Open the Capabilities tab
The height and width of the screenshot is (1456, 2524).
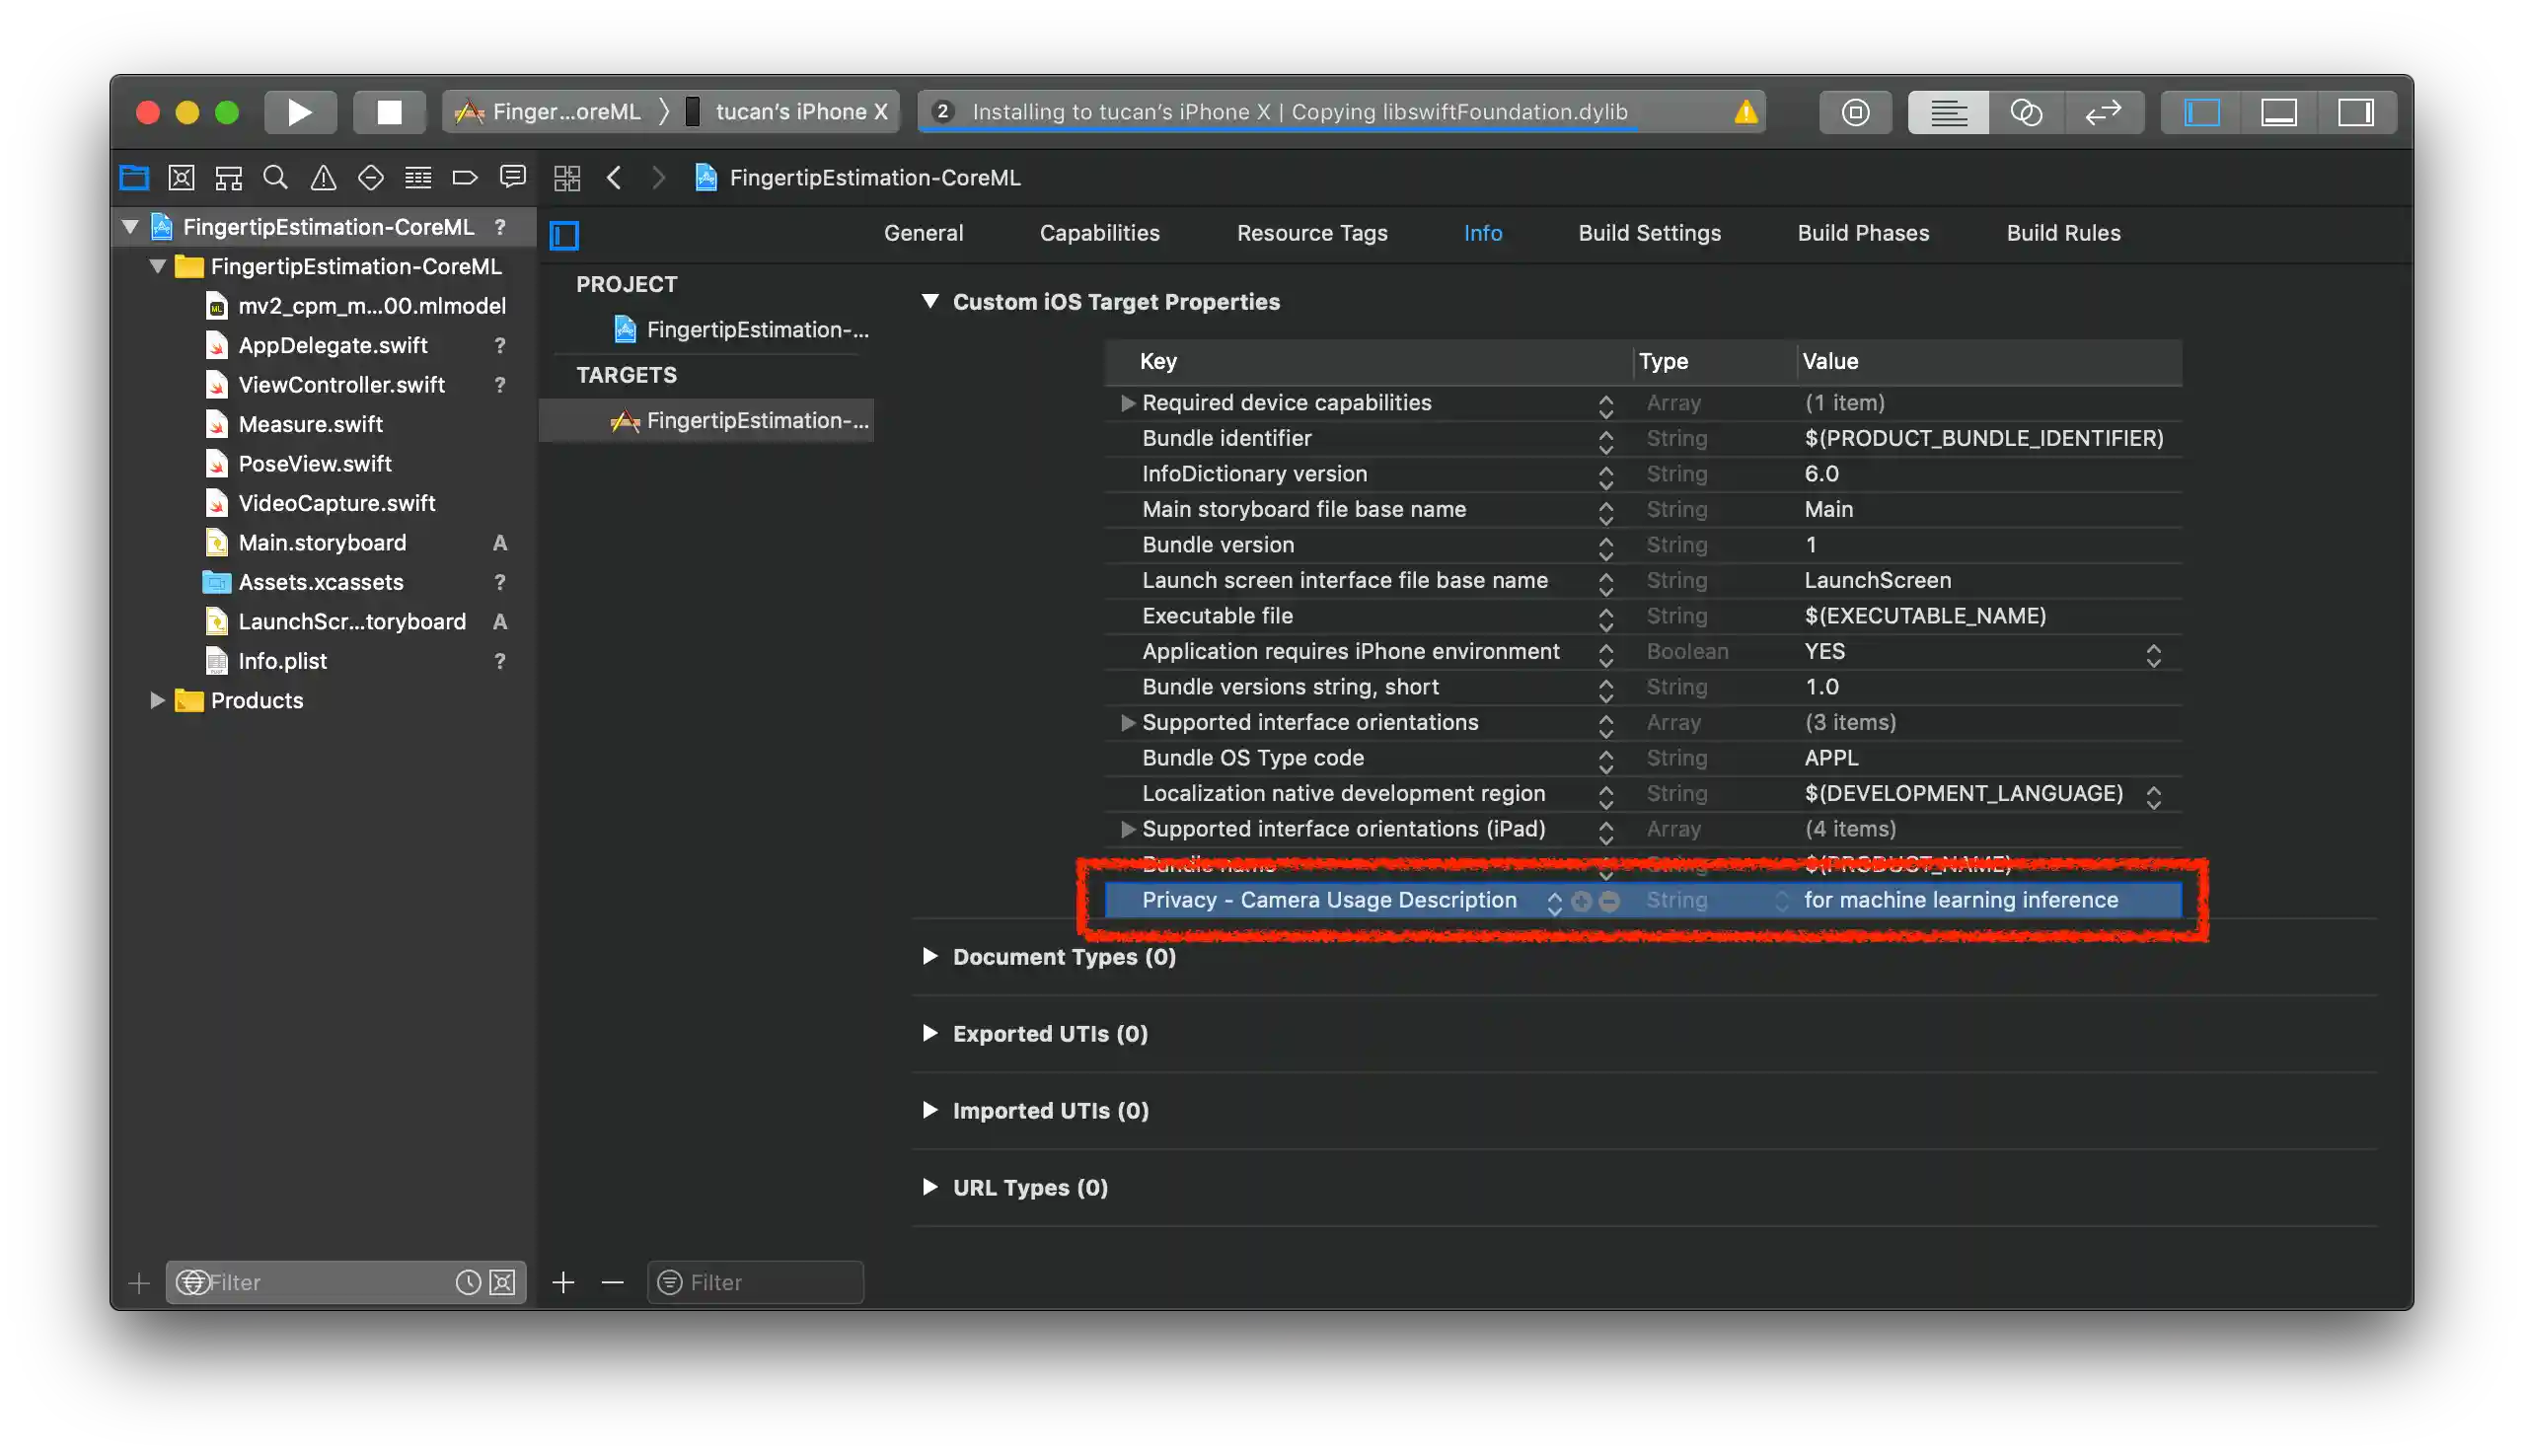coord(1098,232)
